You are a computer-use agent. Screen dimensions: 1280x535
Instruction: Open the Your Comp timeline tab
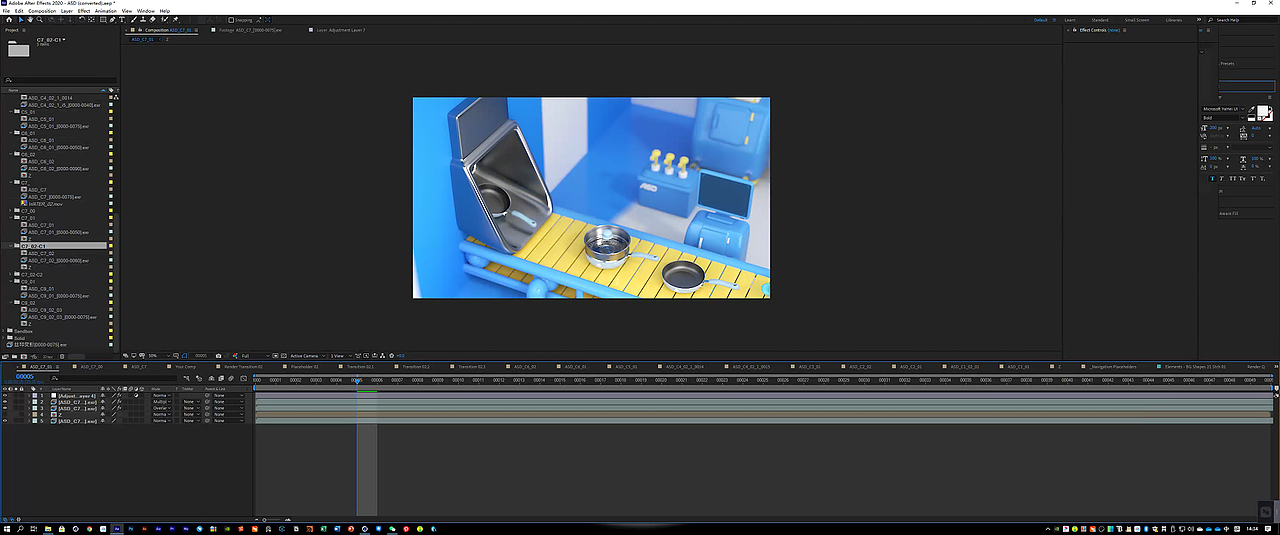coord(185,367)
